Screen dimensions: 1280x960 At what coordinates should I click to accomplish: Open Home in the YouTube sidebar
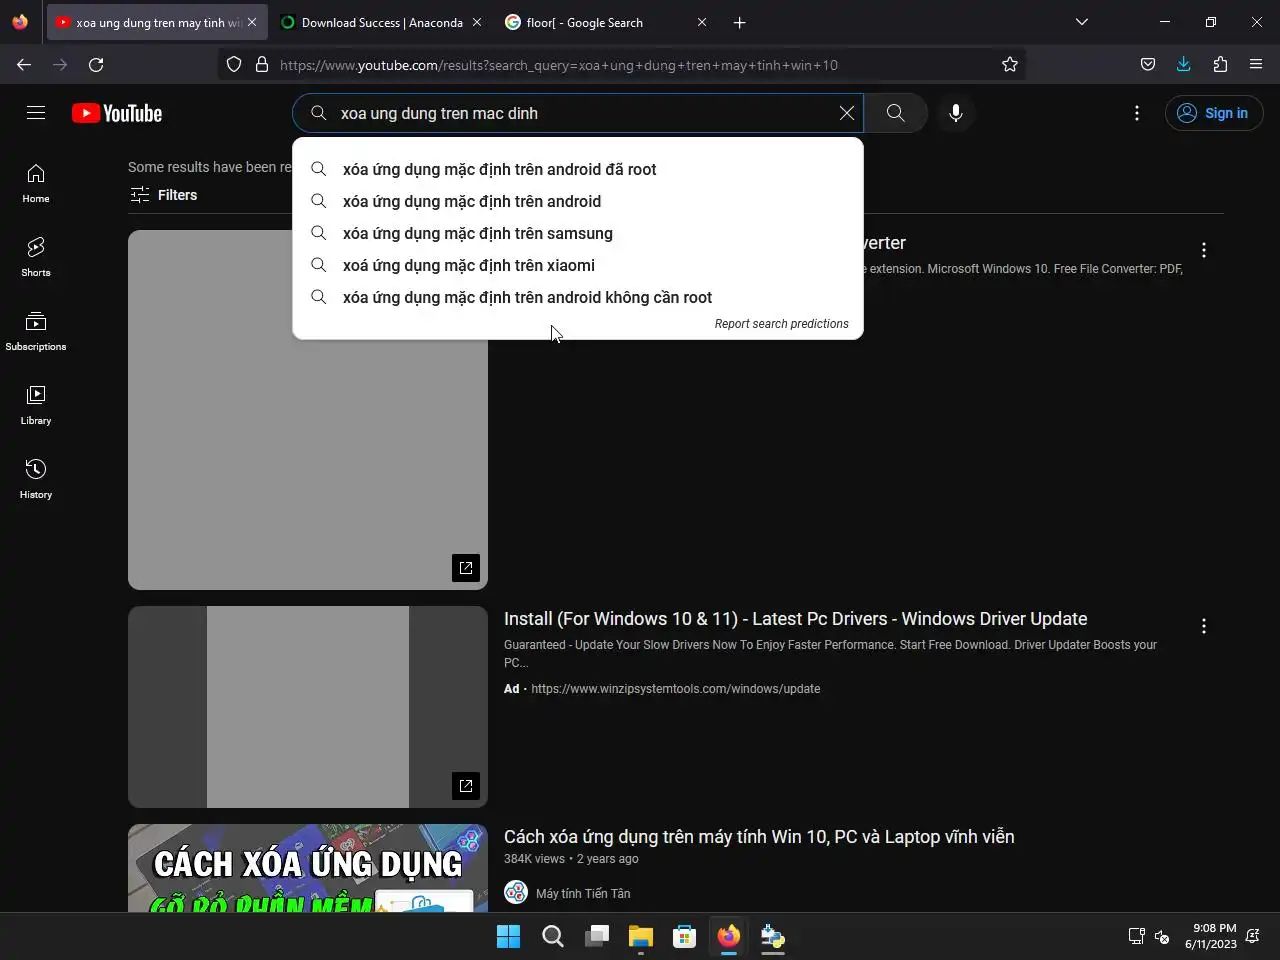click(36, 184)
